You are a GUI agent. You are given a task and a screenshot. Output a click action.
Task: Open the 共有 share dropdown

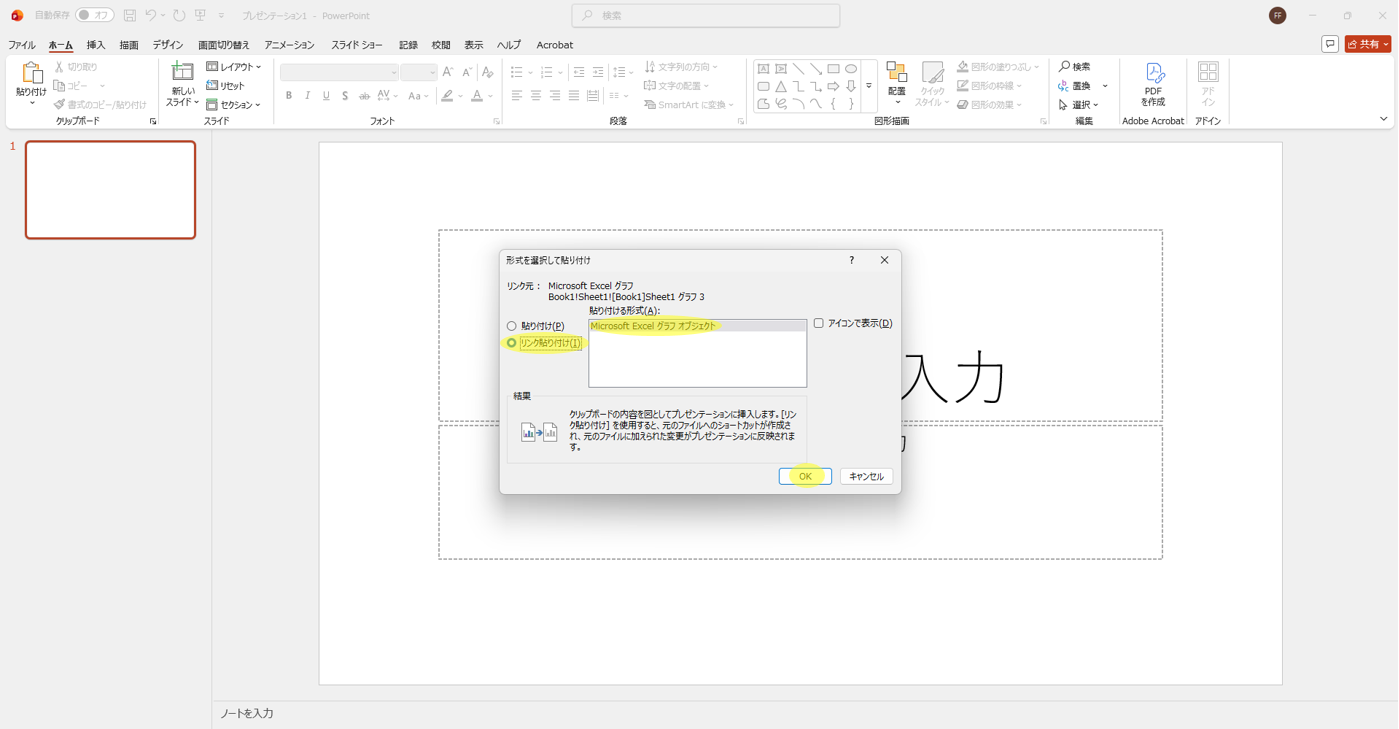[x=1367, y=44]
